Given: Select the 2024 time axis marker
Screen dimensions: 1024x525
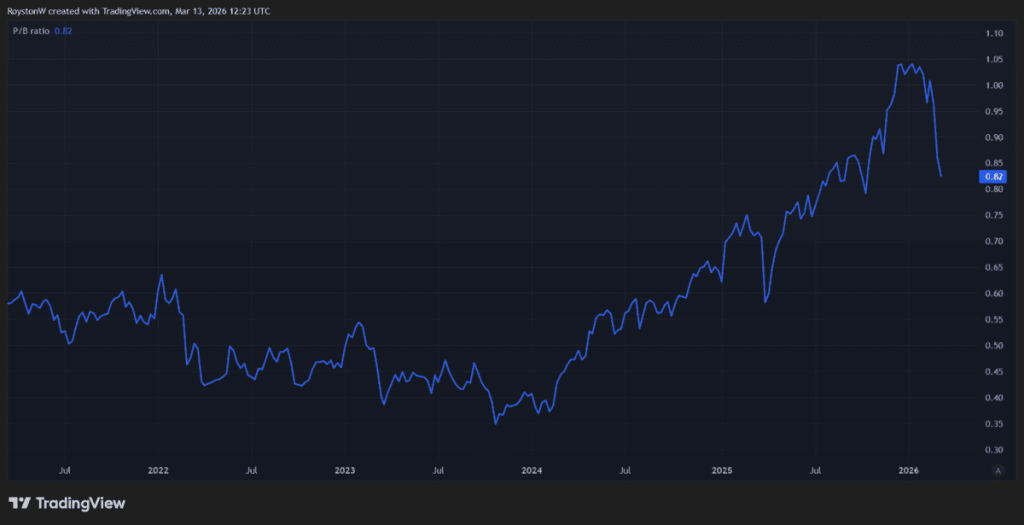Looking at the screenshot, I should pyautogui.click(x=532, y=469).
